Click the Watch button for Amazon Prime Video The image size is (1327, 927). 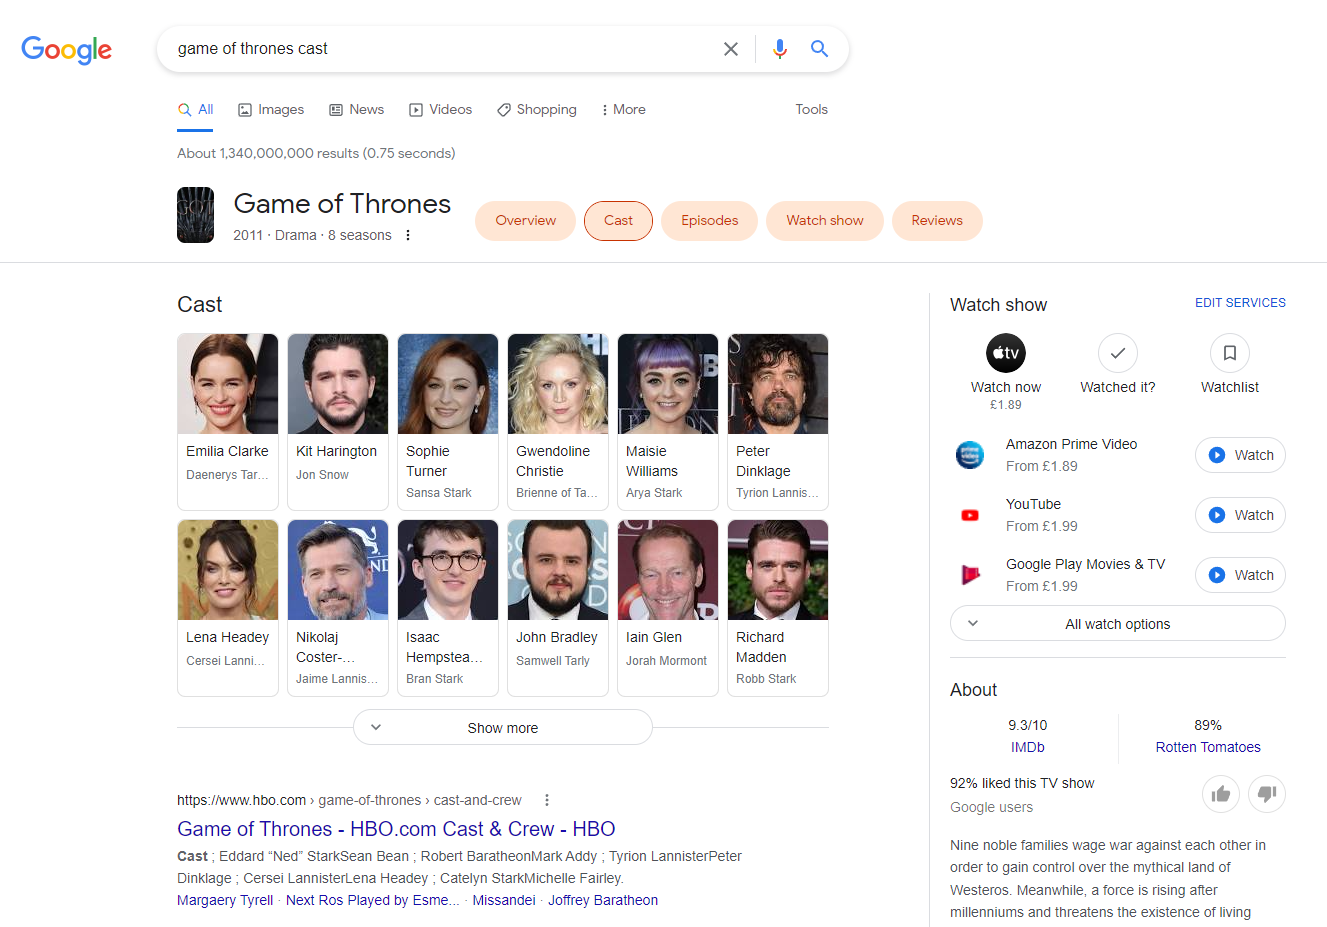coord(1240,454)
